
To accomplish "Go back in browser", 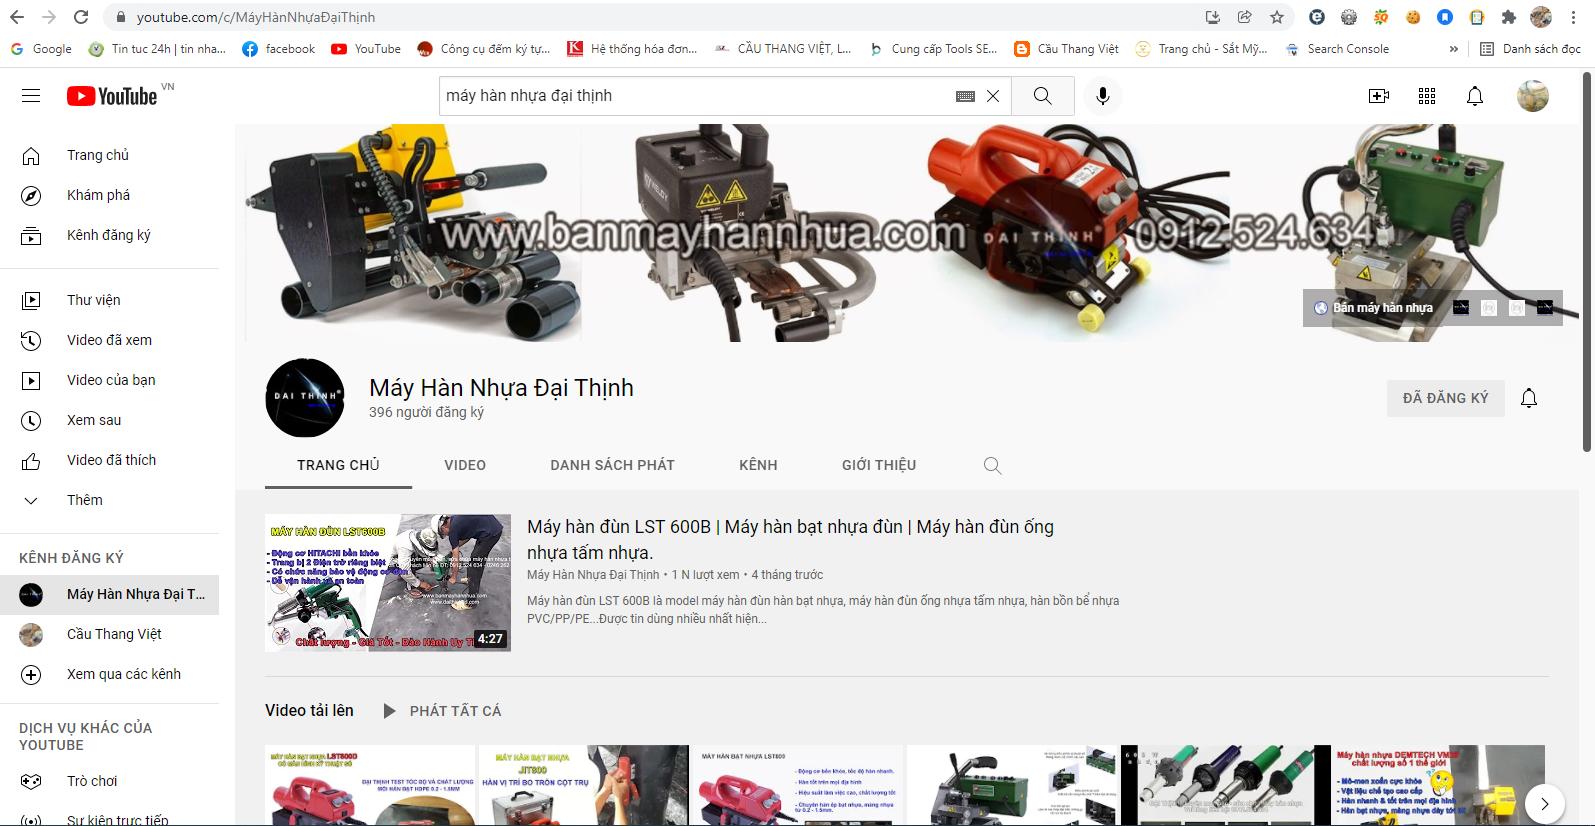I will [x=17, y=17].
